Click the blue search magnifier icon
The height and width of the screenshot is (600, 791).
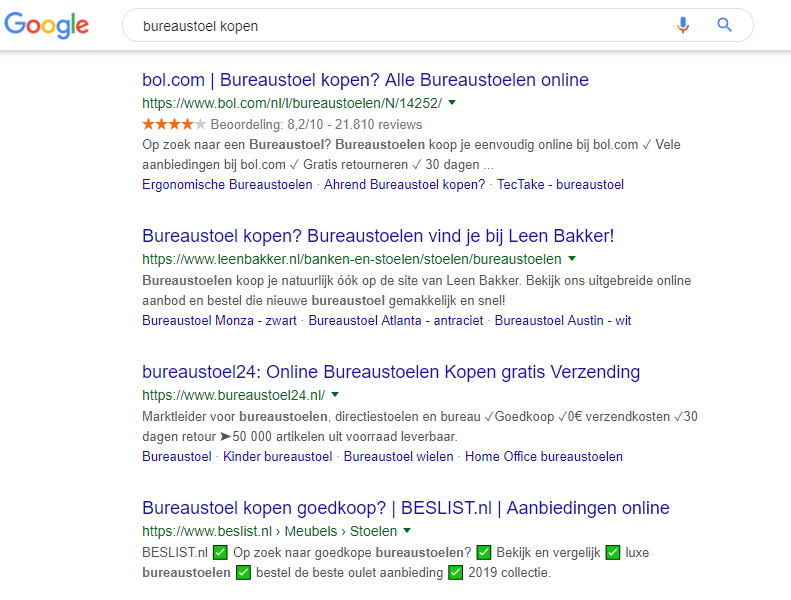[724, 25]
